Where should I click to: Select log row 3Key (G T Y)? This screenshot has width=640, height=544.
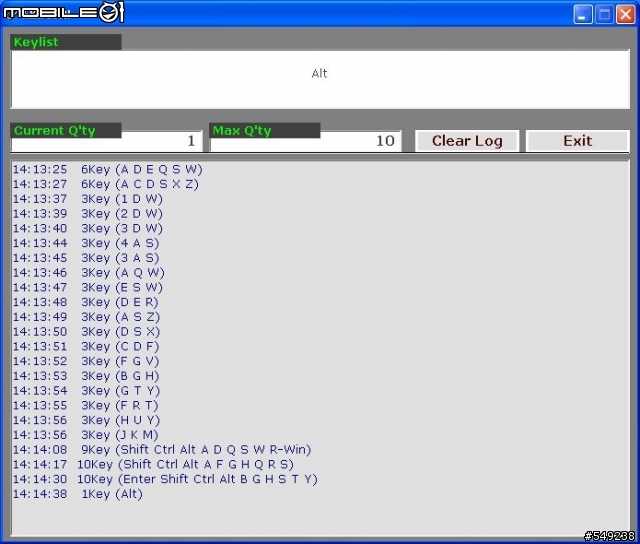tap(86, 391)
